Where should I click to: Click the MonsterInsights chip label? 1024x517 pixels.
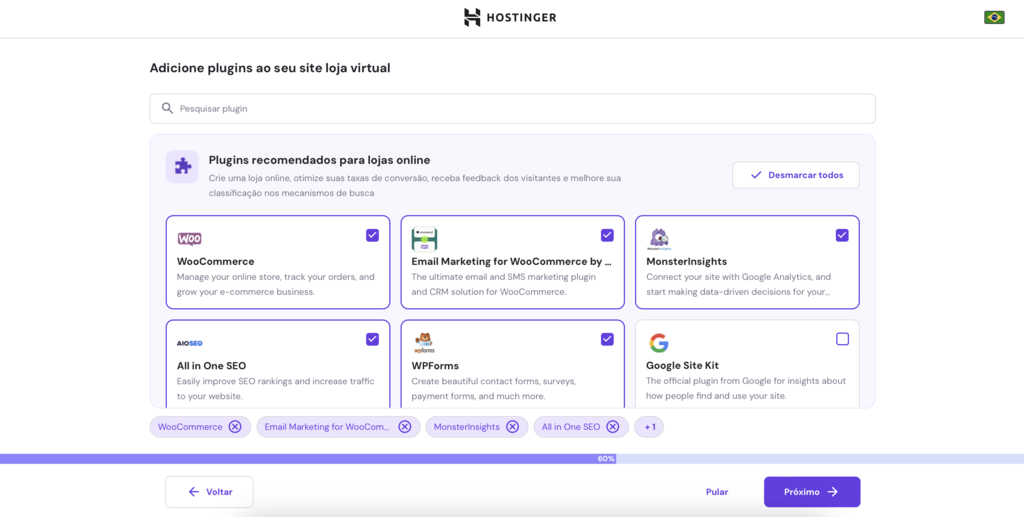(467, 427)
